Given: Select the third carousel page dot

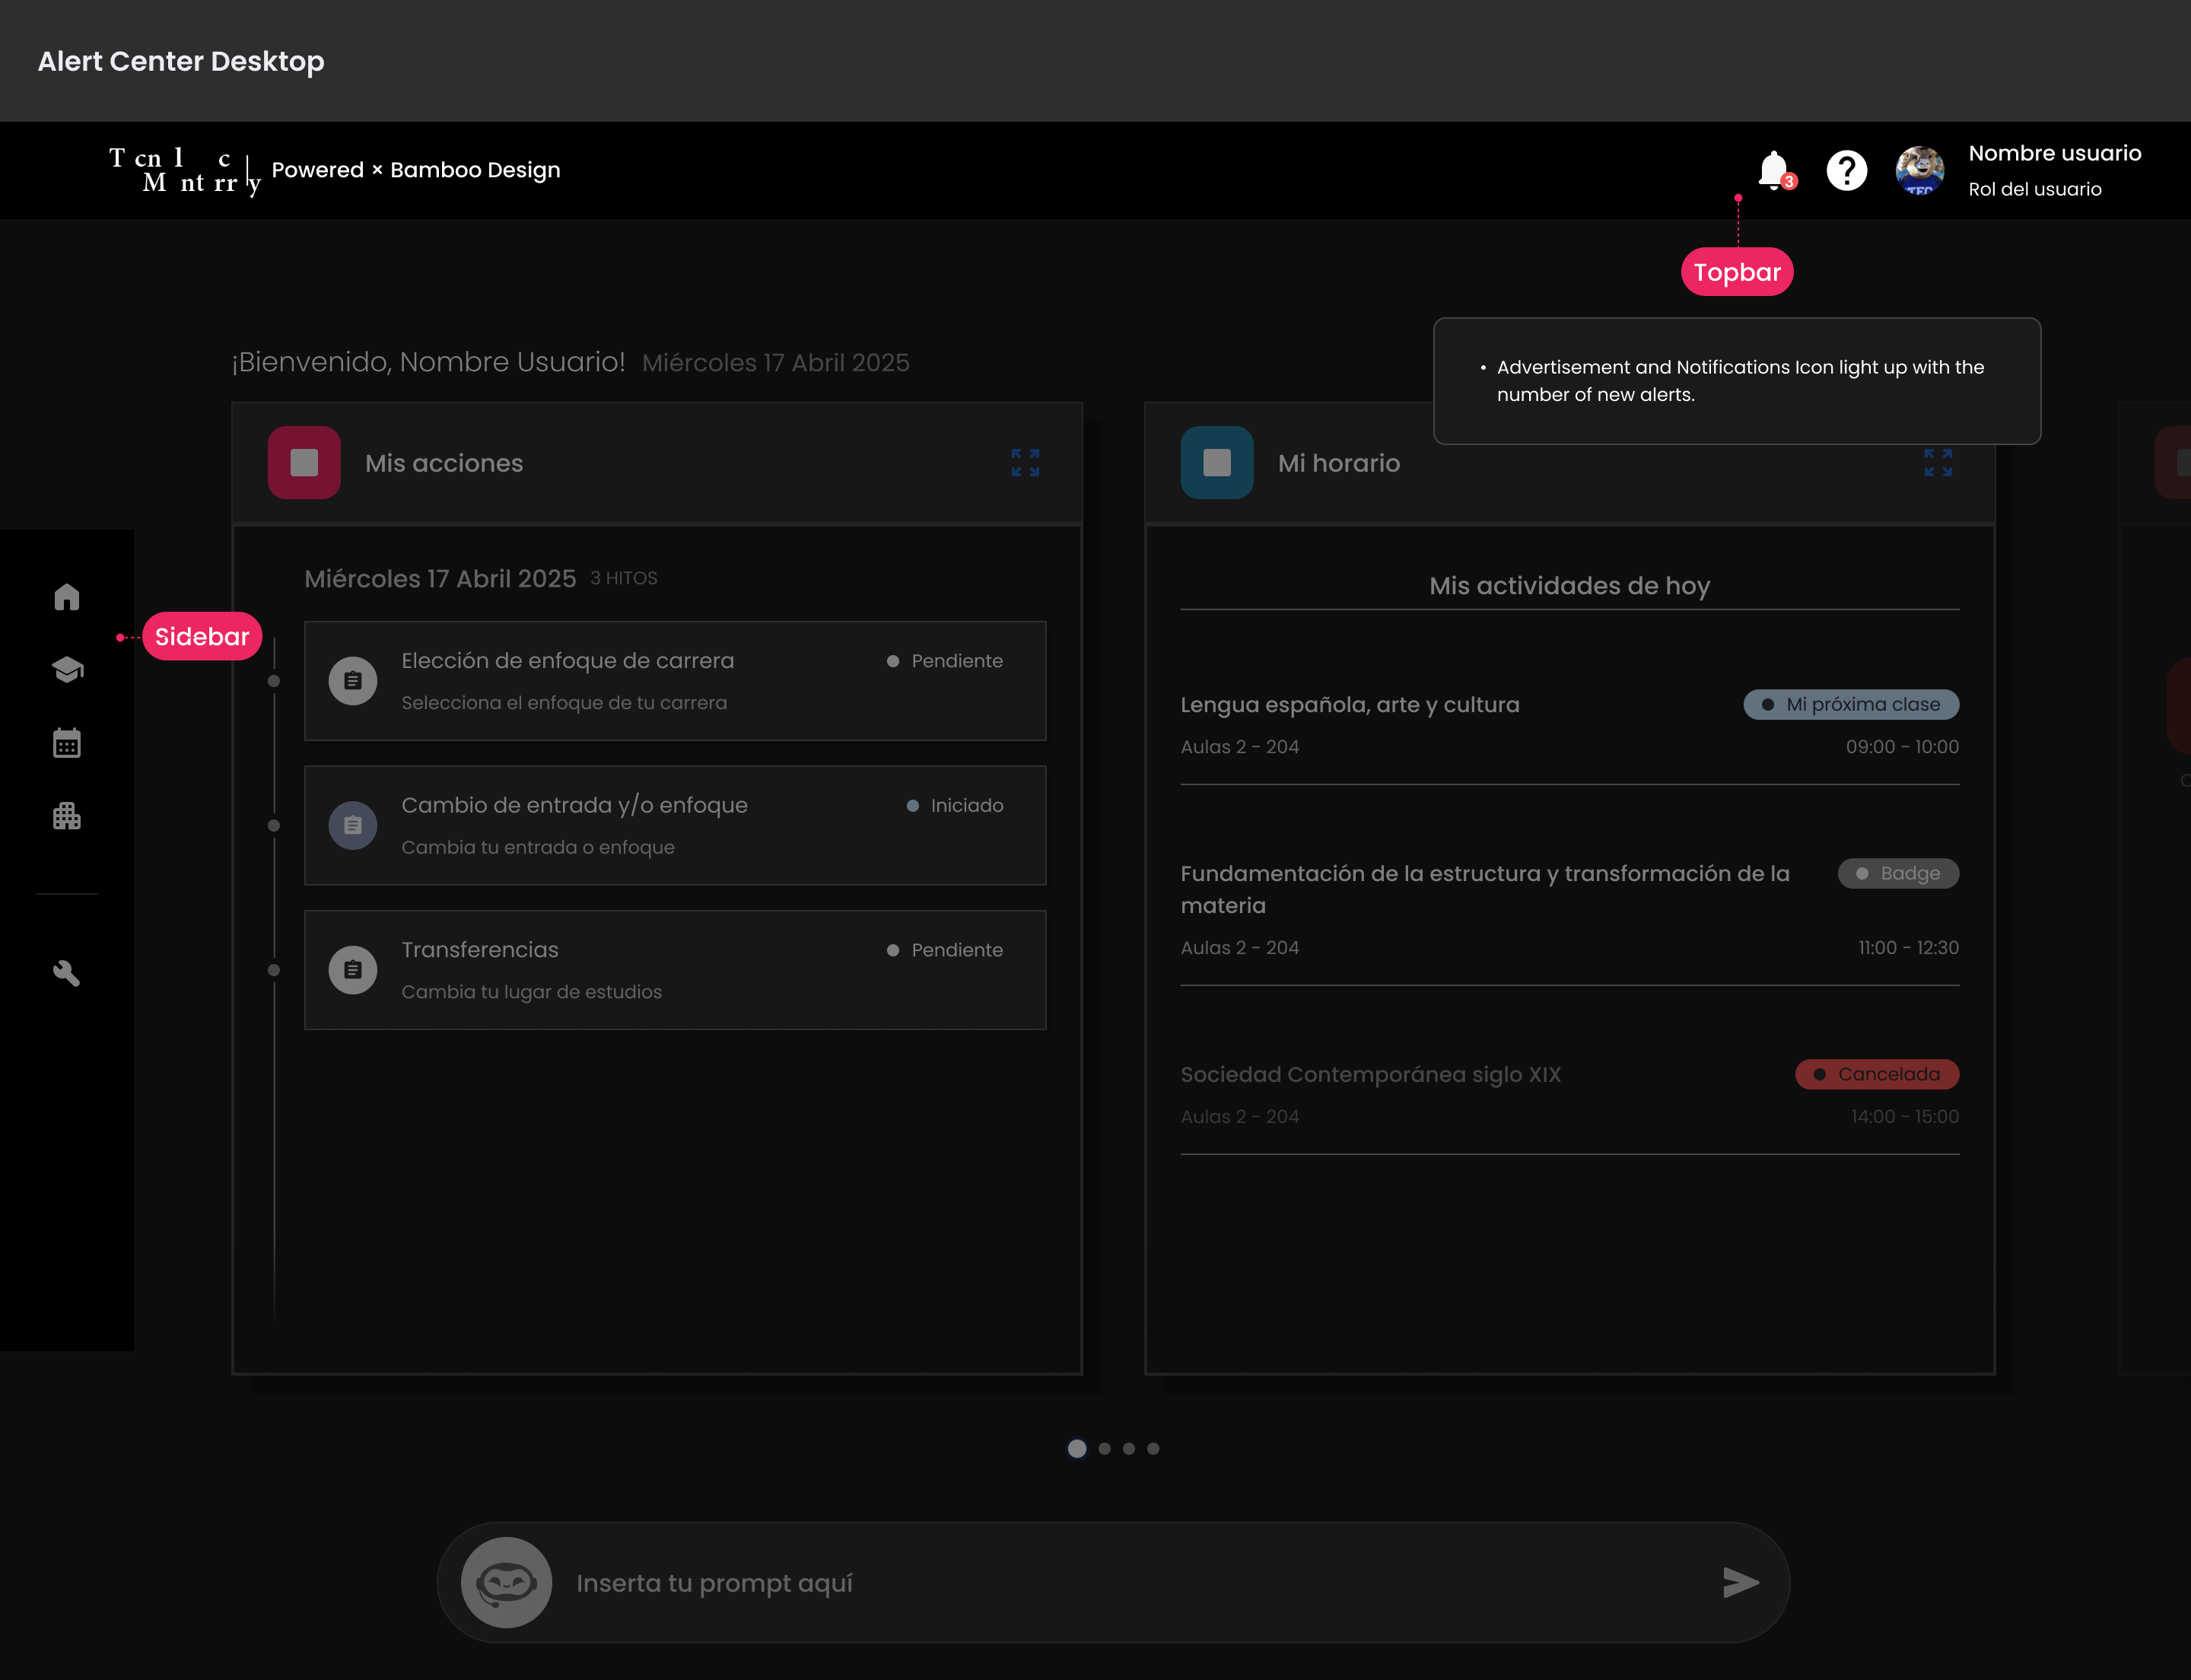Looking at the screenshot, I should coord(1129,1449).
